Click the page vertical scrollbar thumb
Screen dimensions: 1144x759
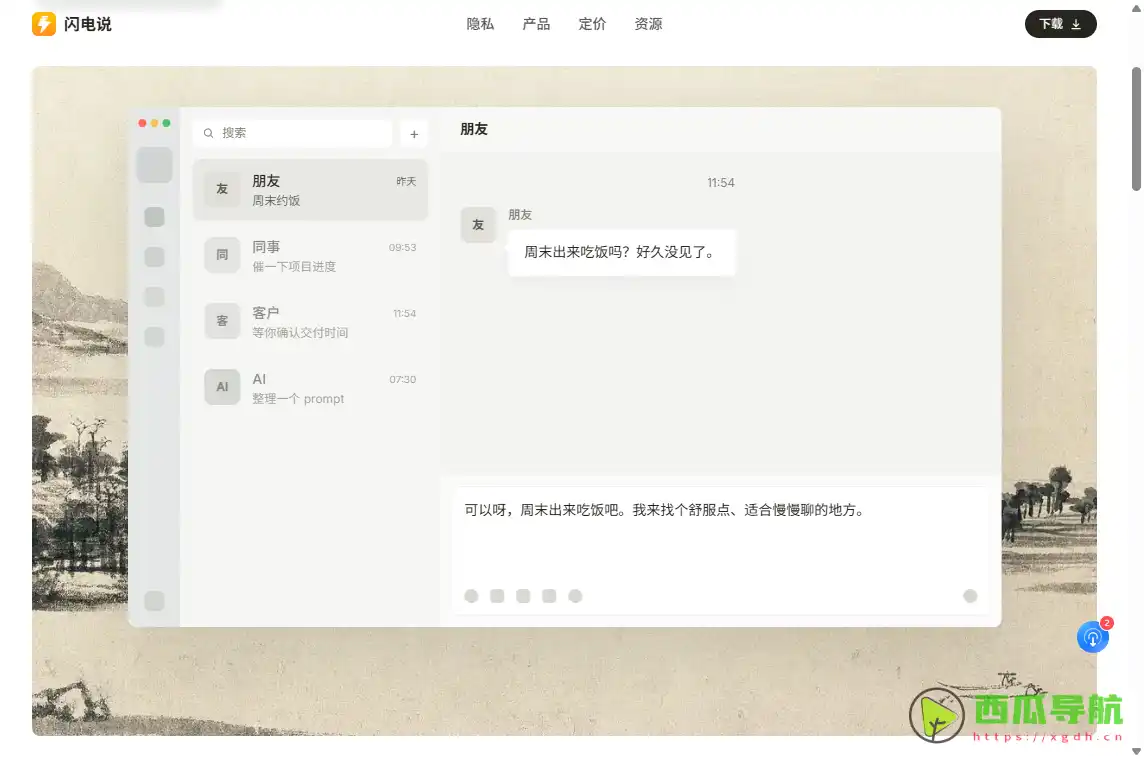click(x=1136, y=128)
